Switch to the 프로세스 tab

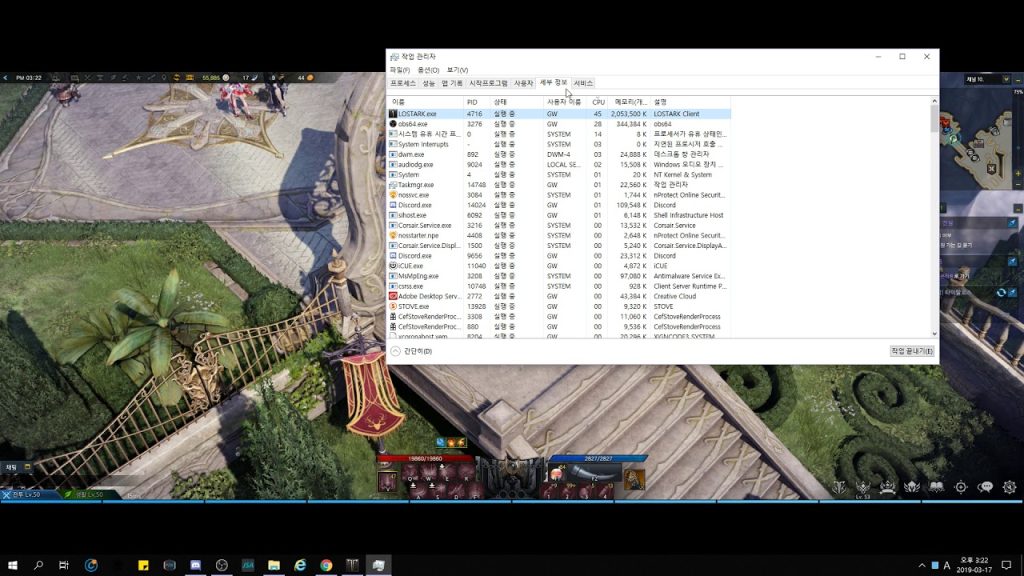coord(403,83)
